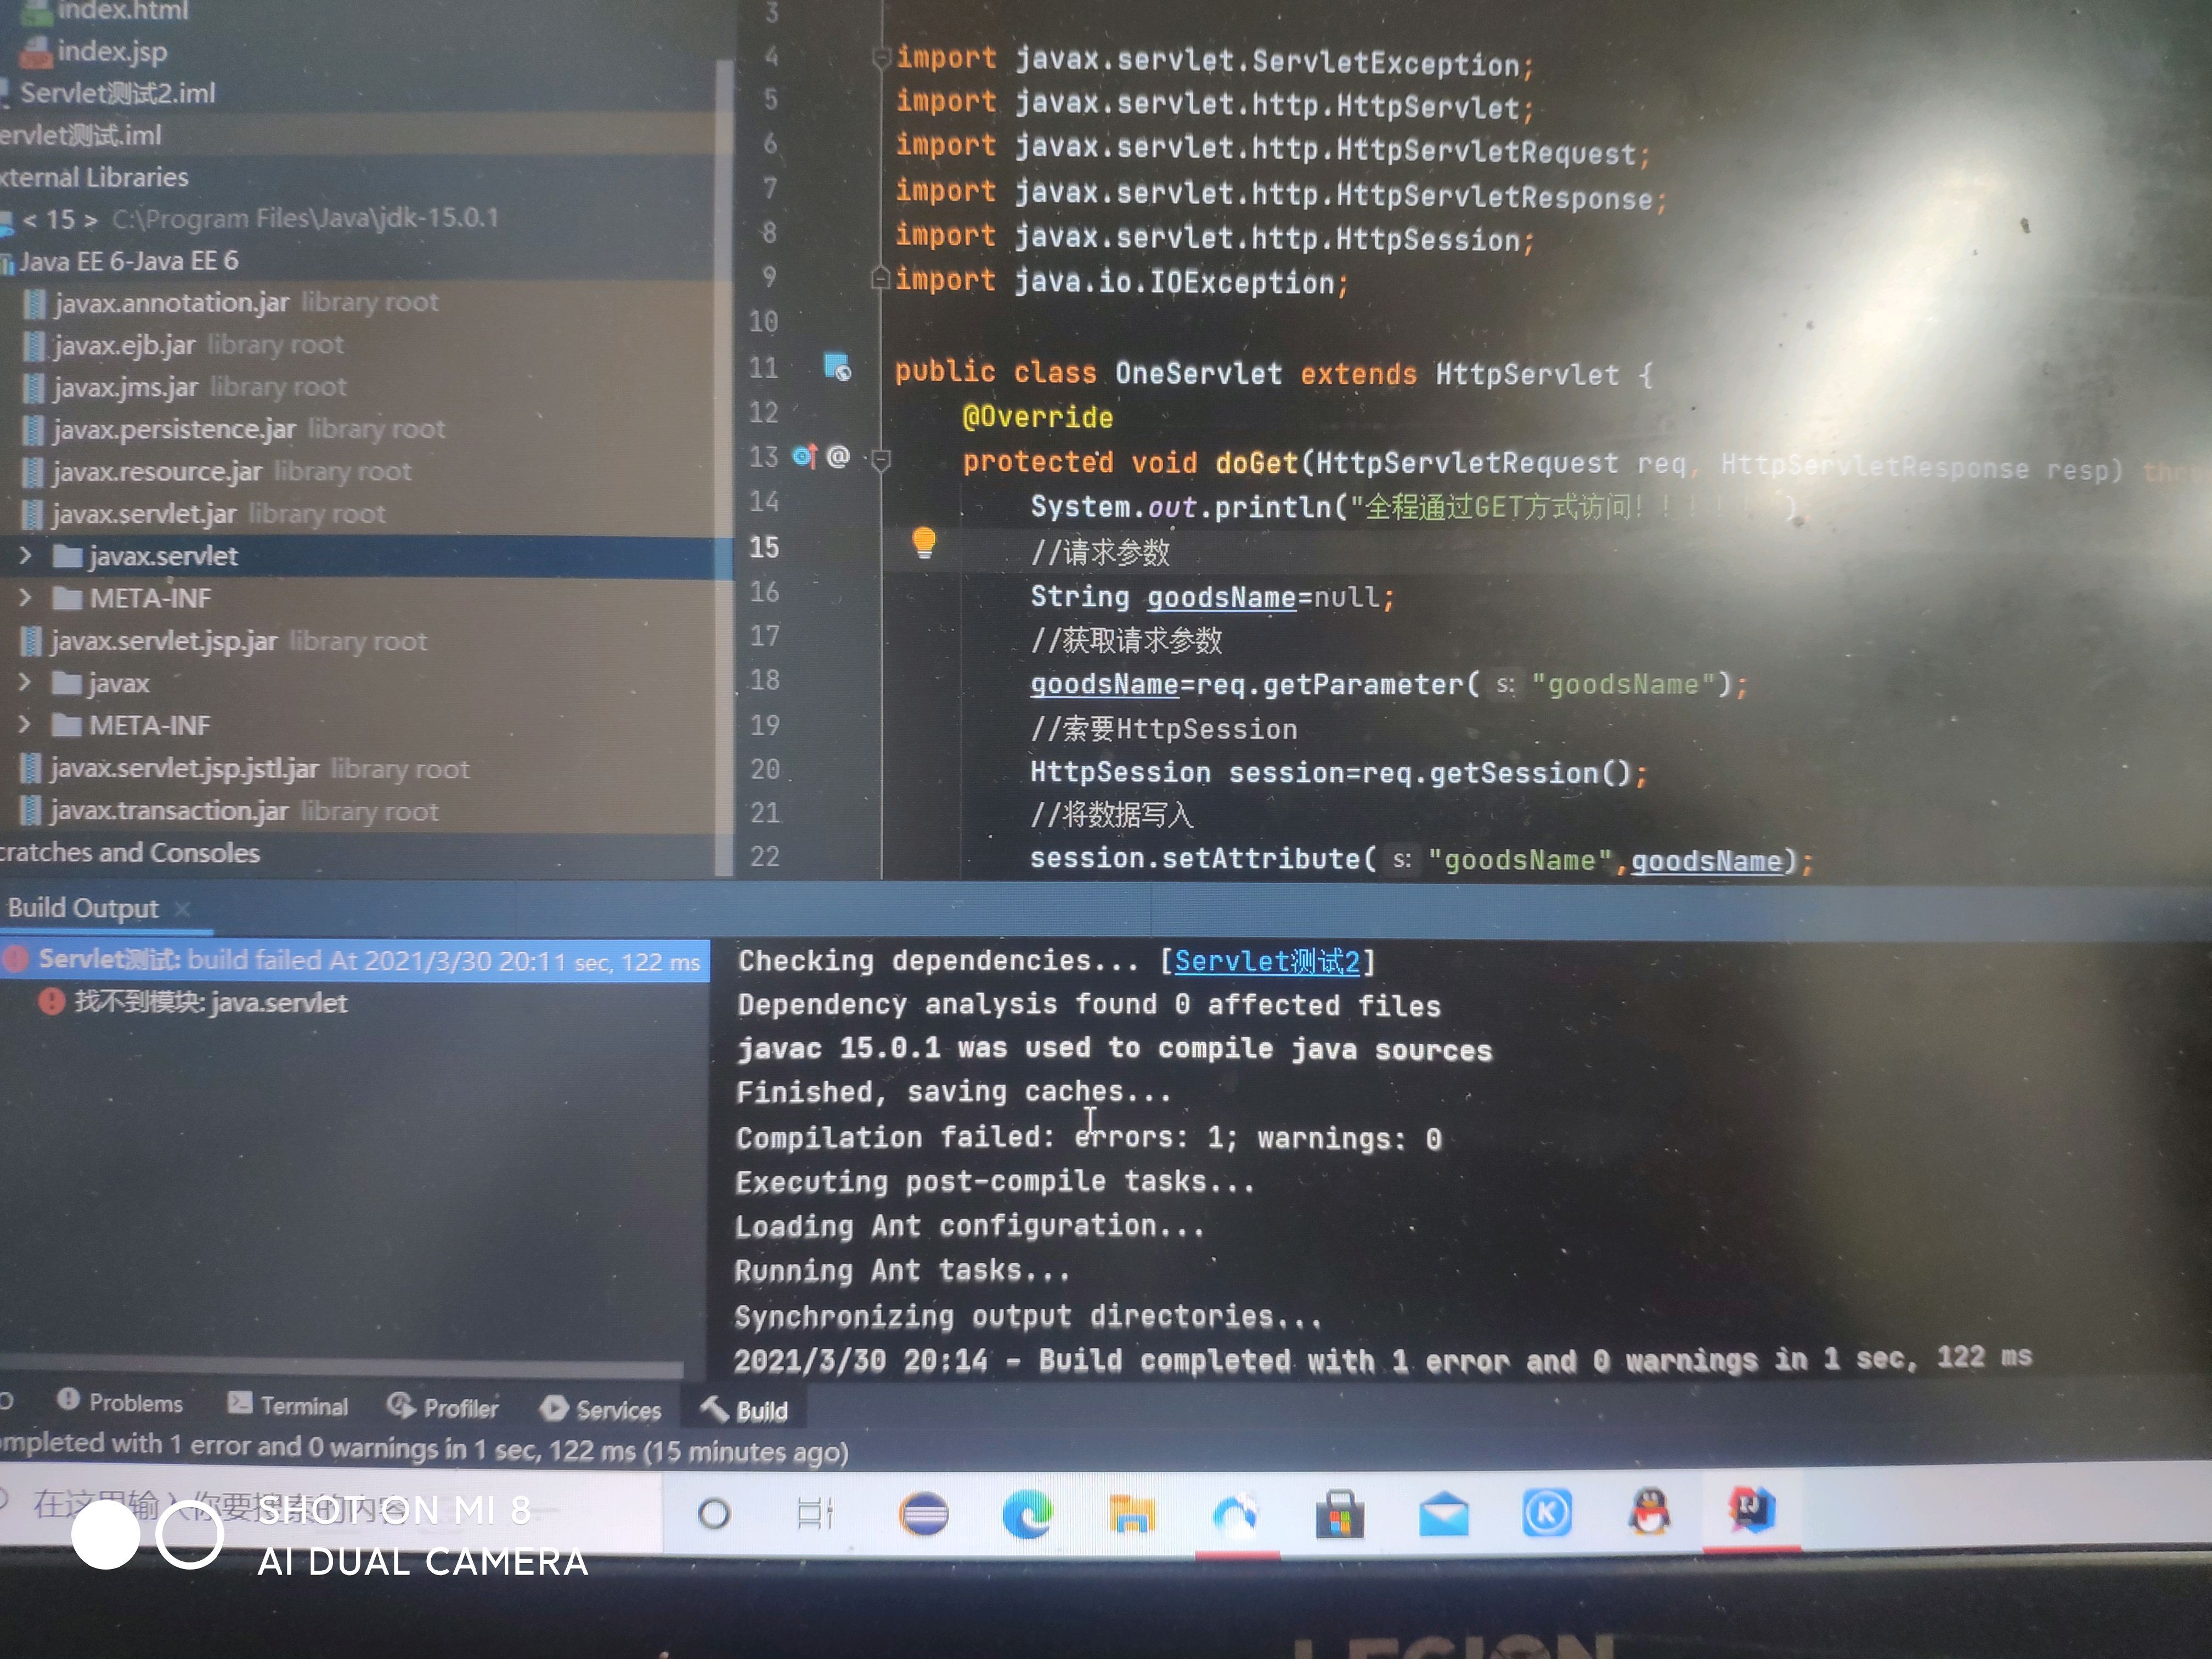Open the Problems tool window
2212x1659 pixels.
pos(120,1402)
